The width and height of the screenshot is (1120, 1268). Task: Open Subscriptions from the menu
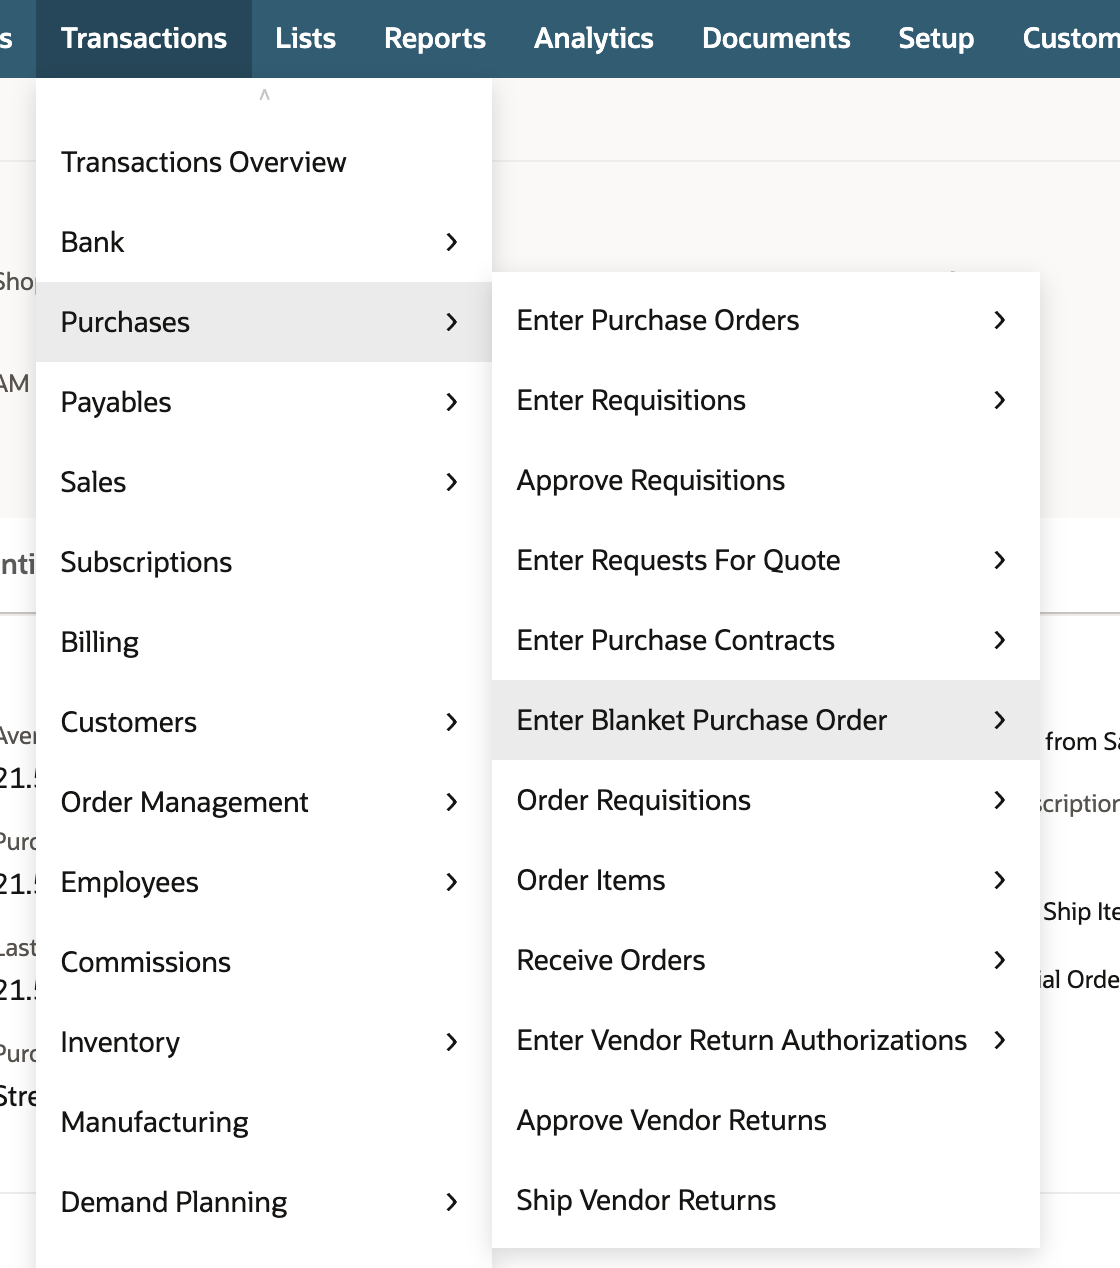pyautogui.click(x=264, y=562)
